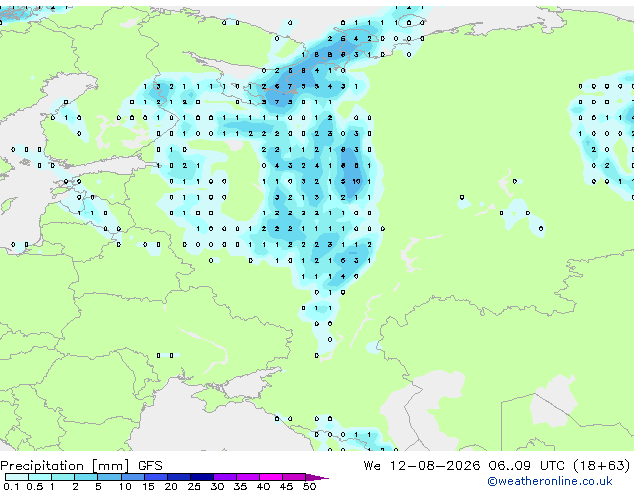The image size is (634, 490).
Task: Click the above-50 mm legend arrow tip
Action: coord(317,477)
